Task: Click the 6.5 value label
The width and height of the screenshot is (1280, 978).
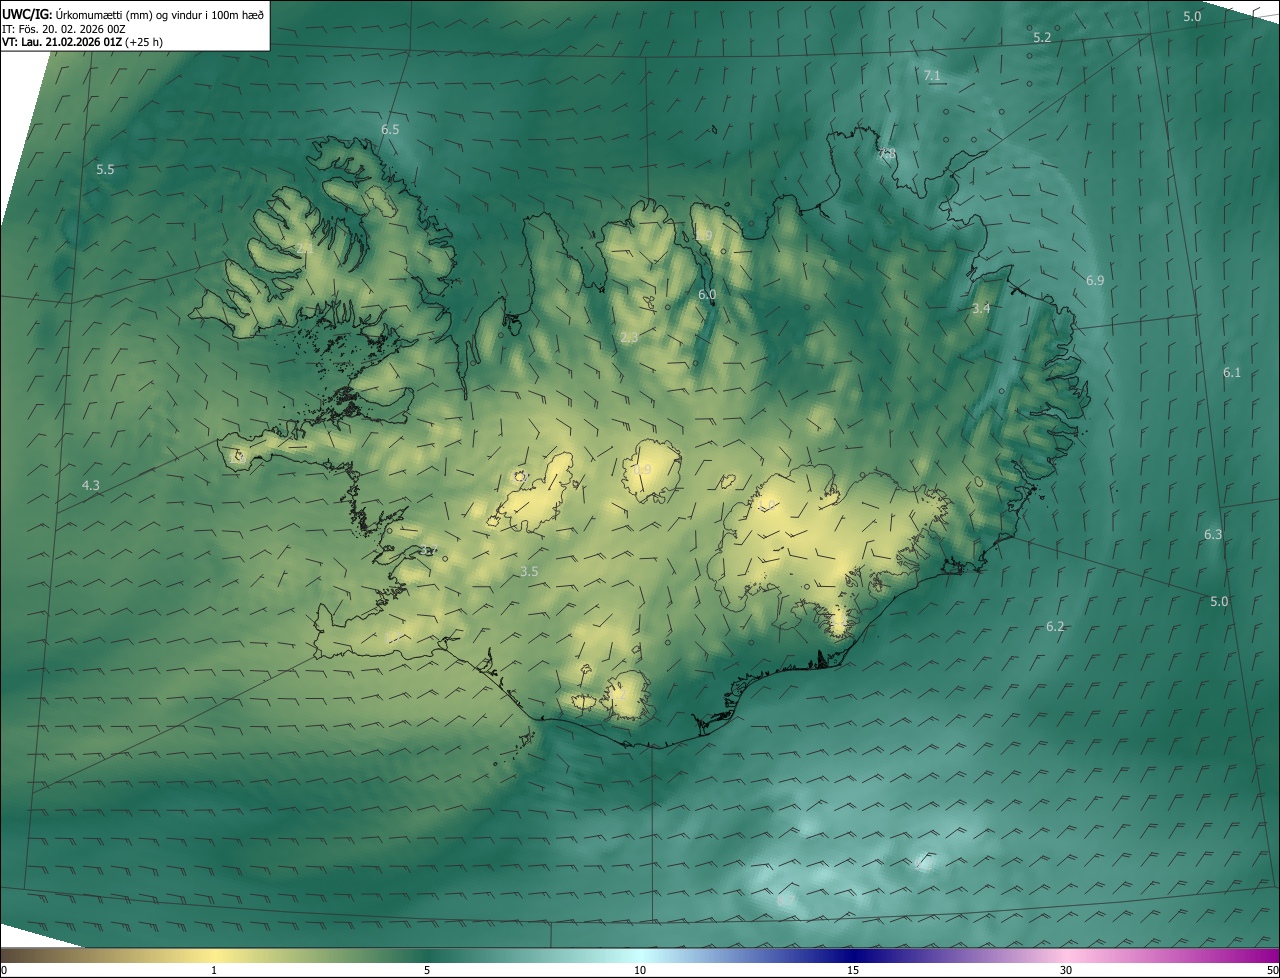Action: (390, 130)
